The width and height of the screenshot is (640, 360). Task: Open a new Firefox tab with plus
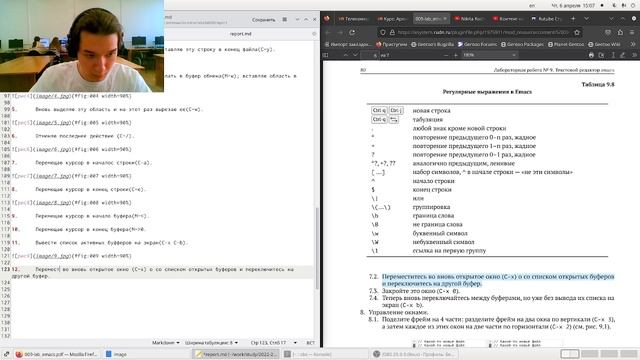(573, 19)
